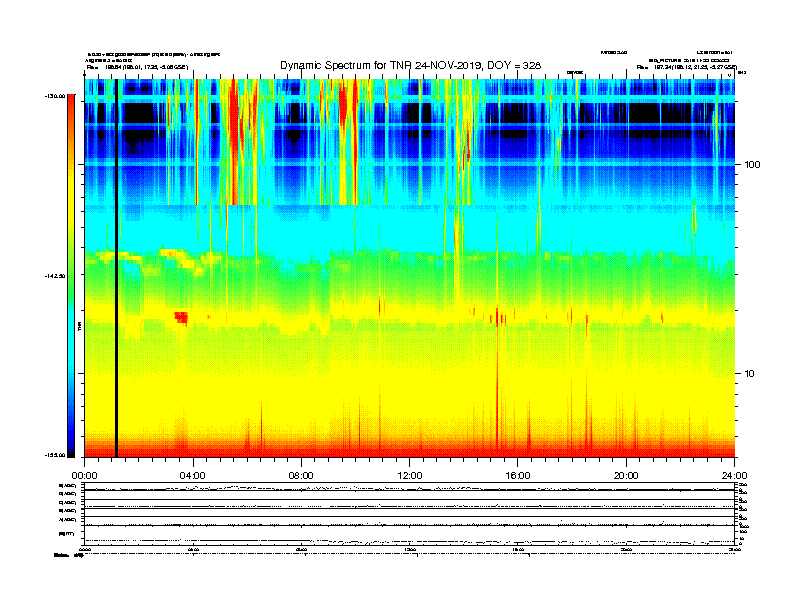
Task: Select the 04:00 time axis label
Action: pyautogui.click(x=193, y=476)
